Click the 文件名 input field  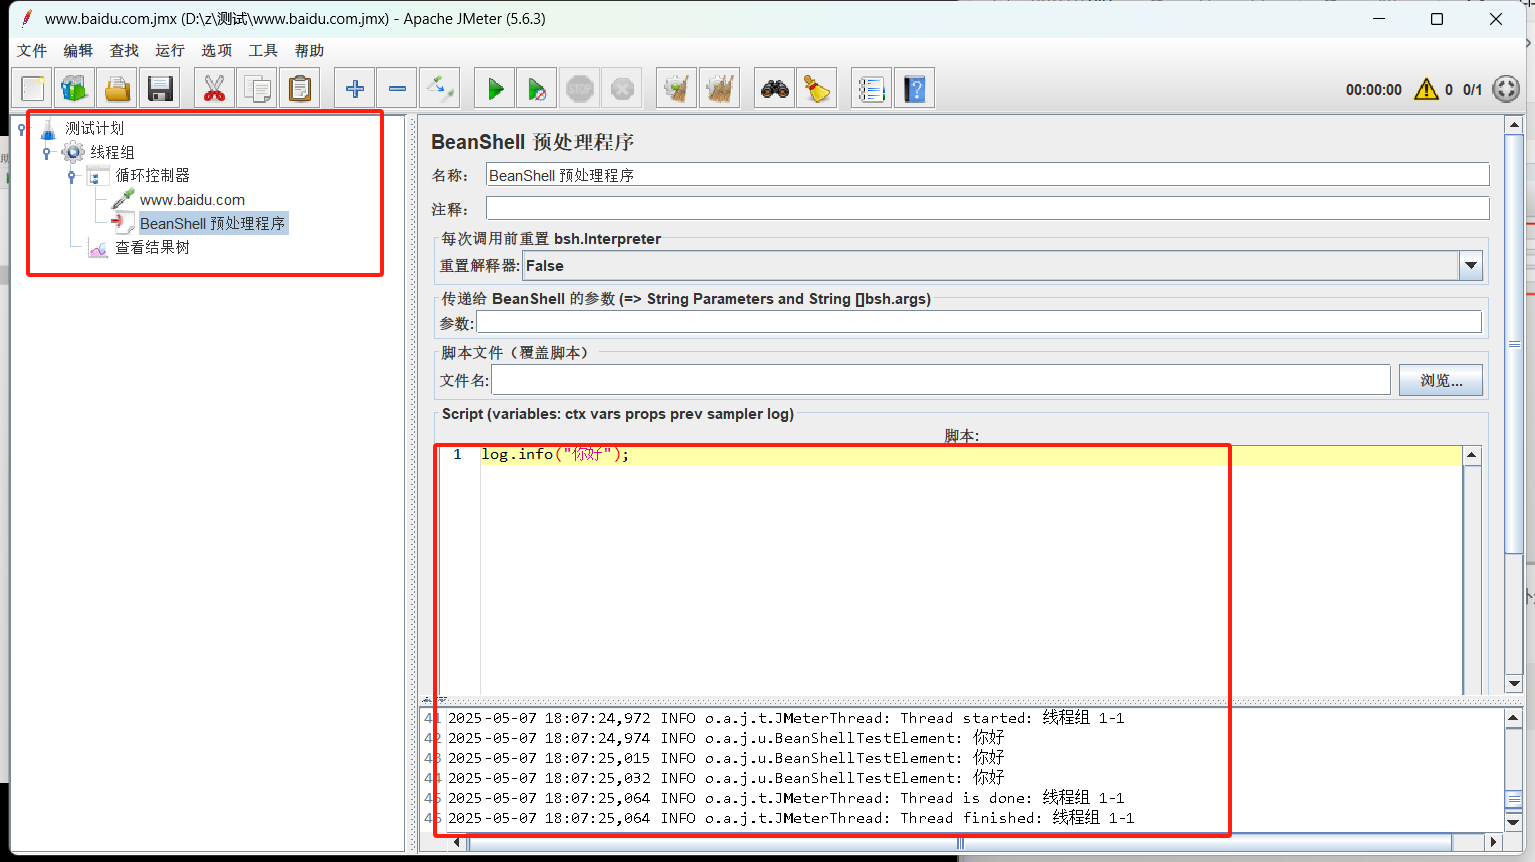pyautogui.click(x=940, y=380)
